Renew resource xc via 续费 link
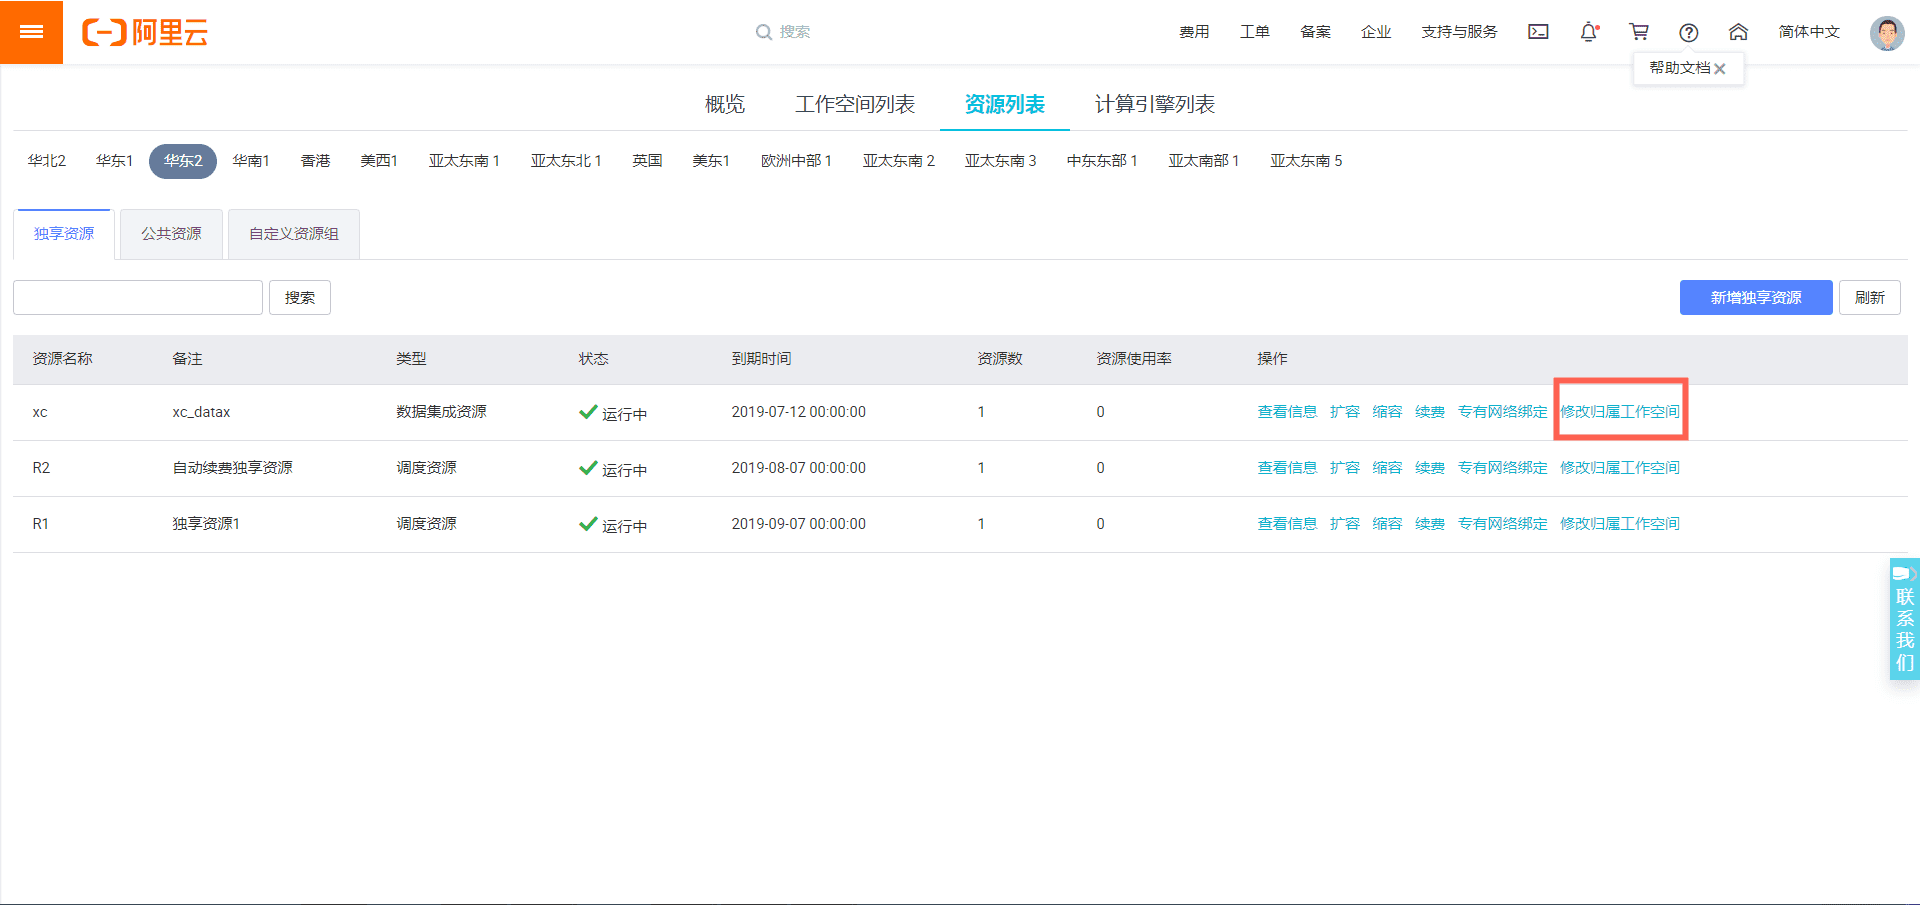The width and height of the screenshot is (1920, 905). point(1429,411)
